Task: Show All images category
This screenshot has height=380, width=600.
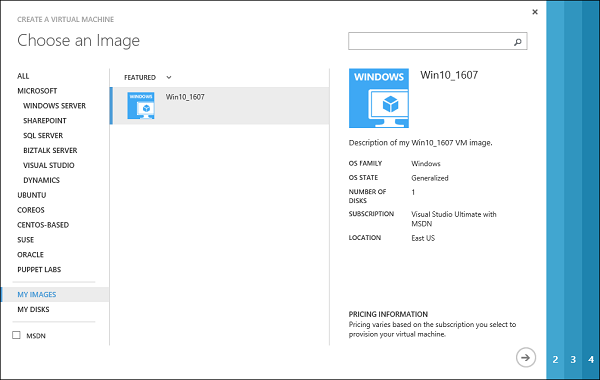Action: [23, 76]
